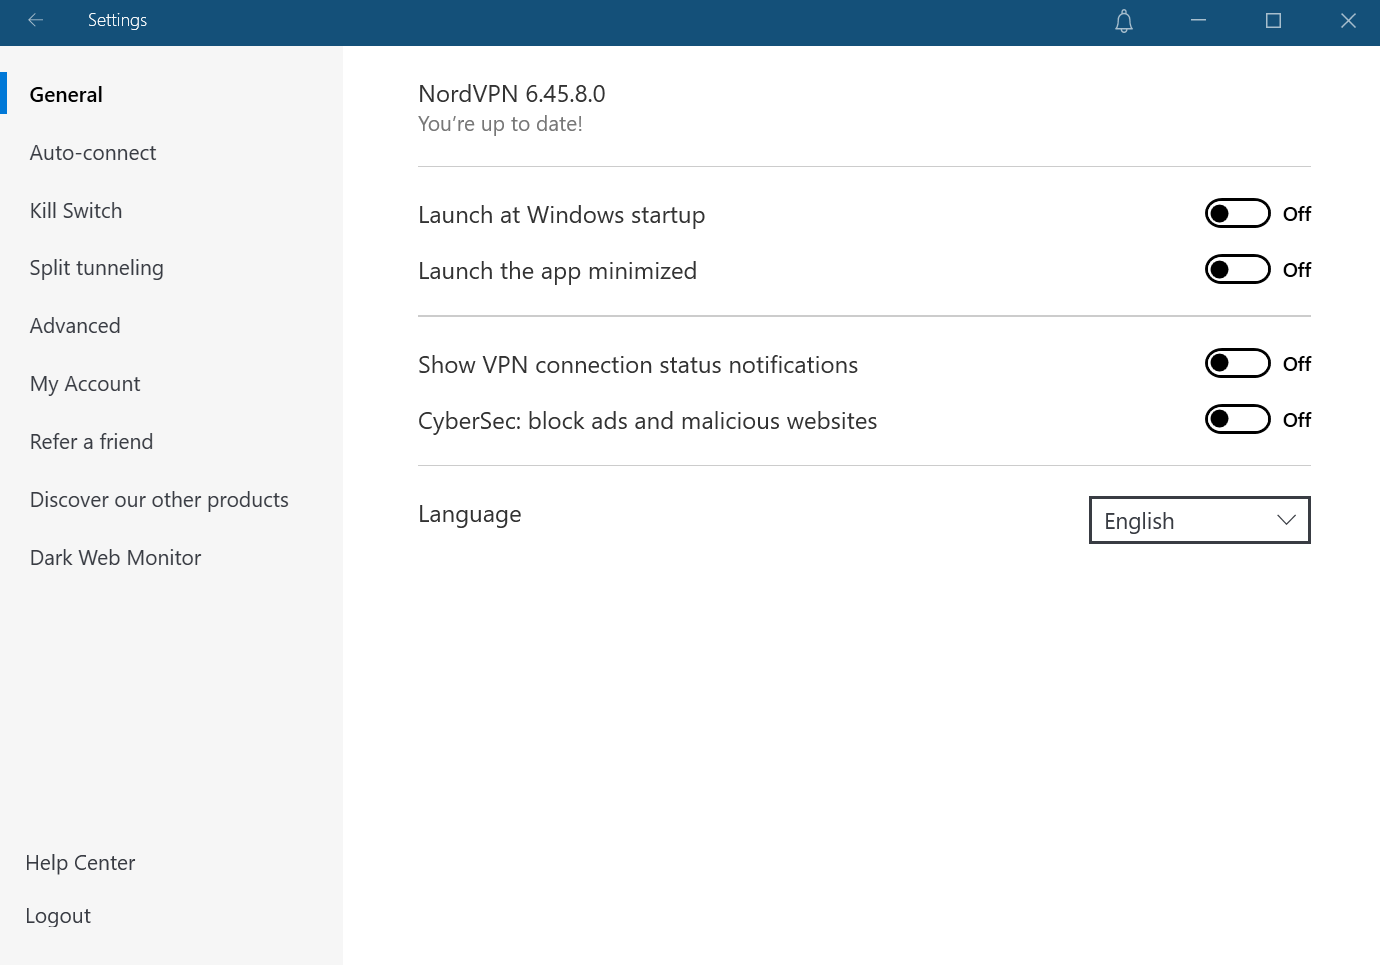
Task: Open Discover our other products
Action: pyautogui.click(x=159, y=500)
